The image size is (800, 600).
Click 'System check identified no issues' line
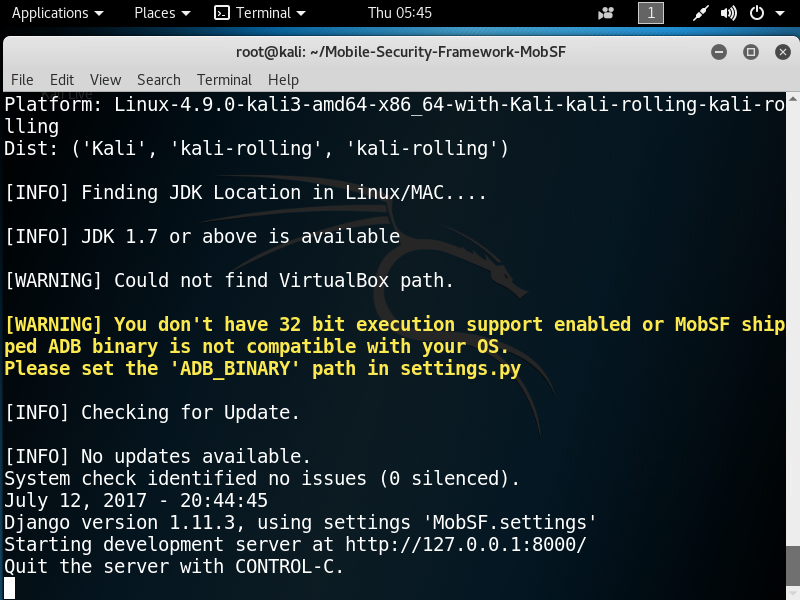click(x=262, y=479)
